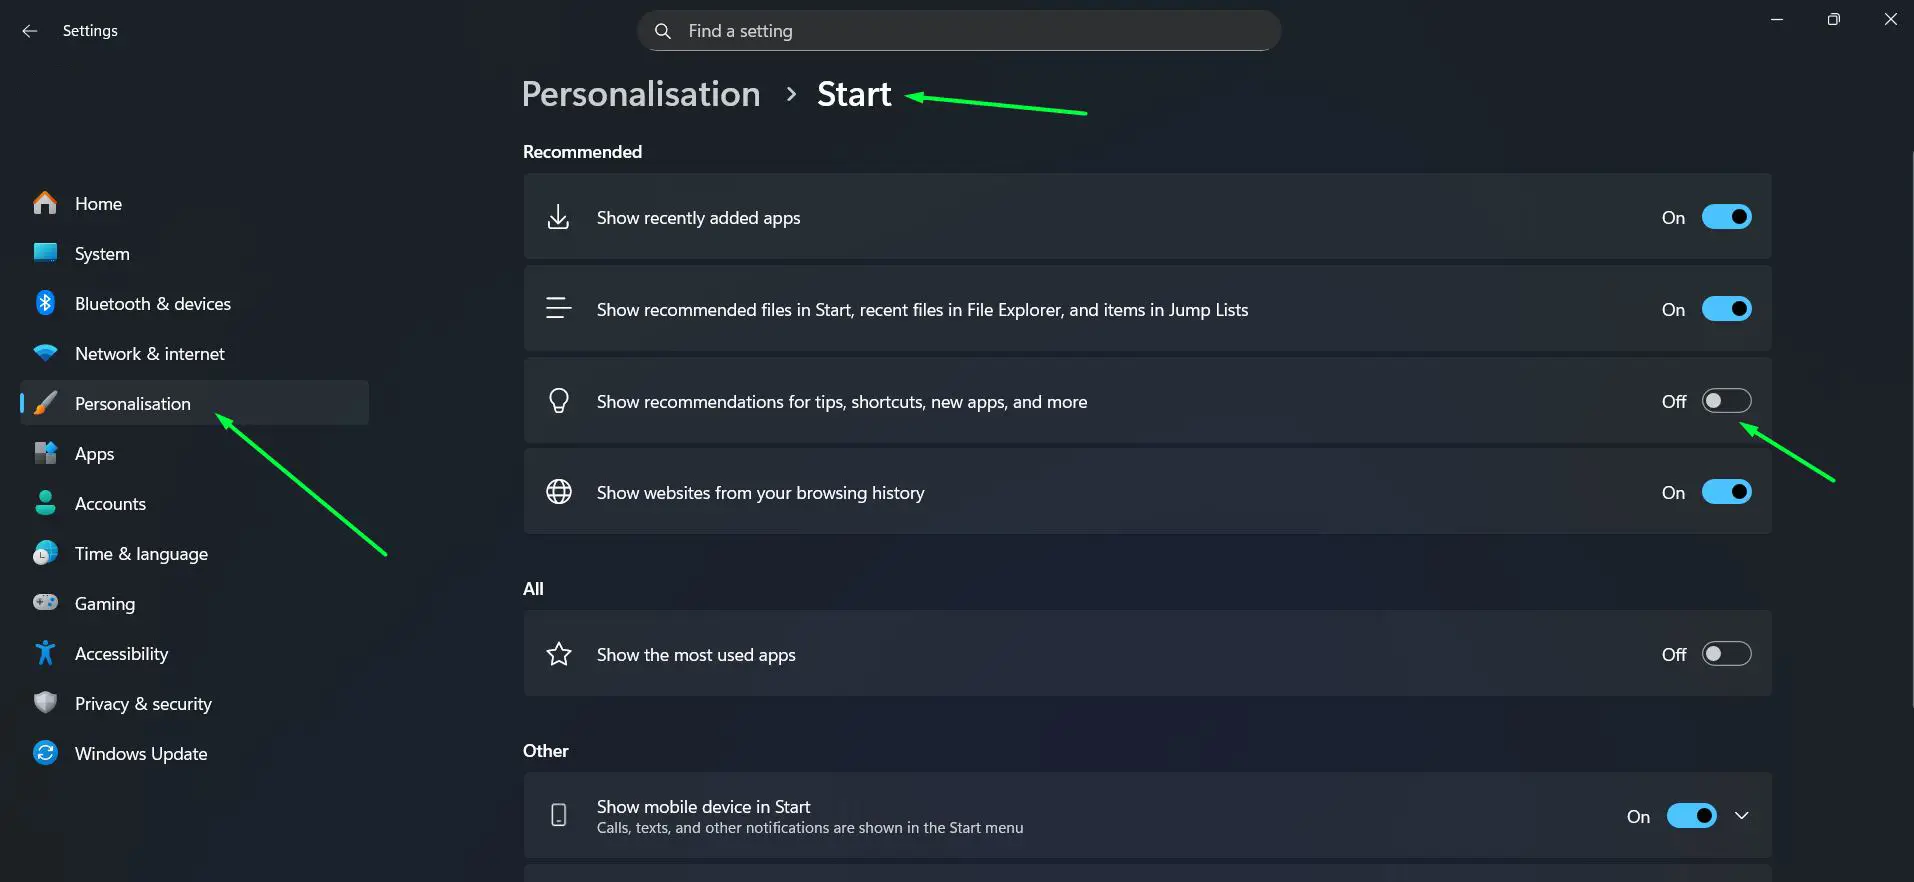This screenshot has width=1914, height=882.
Task: Open the Home section icon
Action: coord(45,203)
